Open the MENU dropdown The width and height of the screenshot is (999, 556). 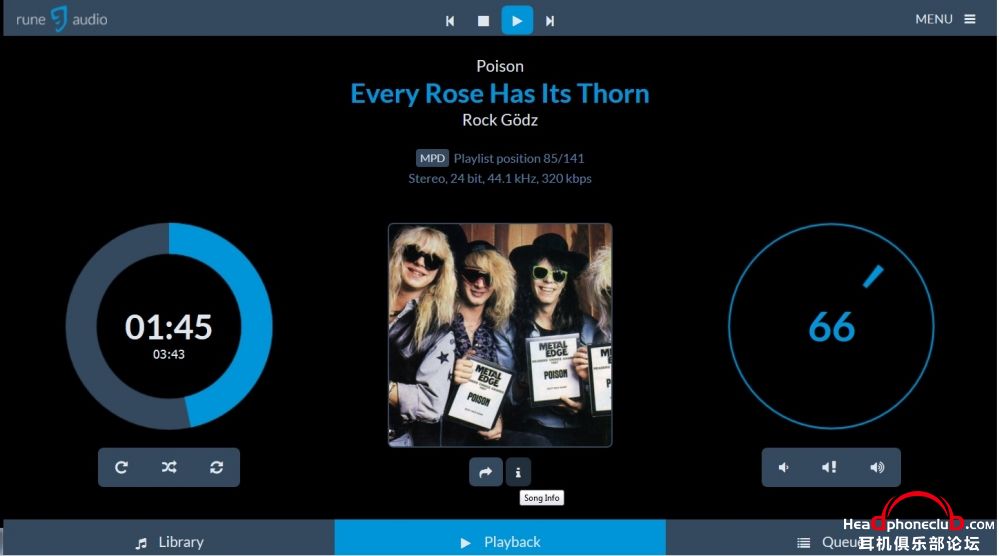coord(945,19)
